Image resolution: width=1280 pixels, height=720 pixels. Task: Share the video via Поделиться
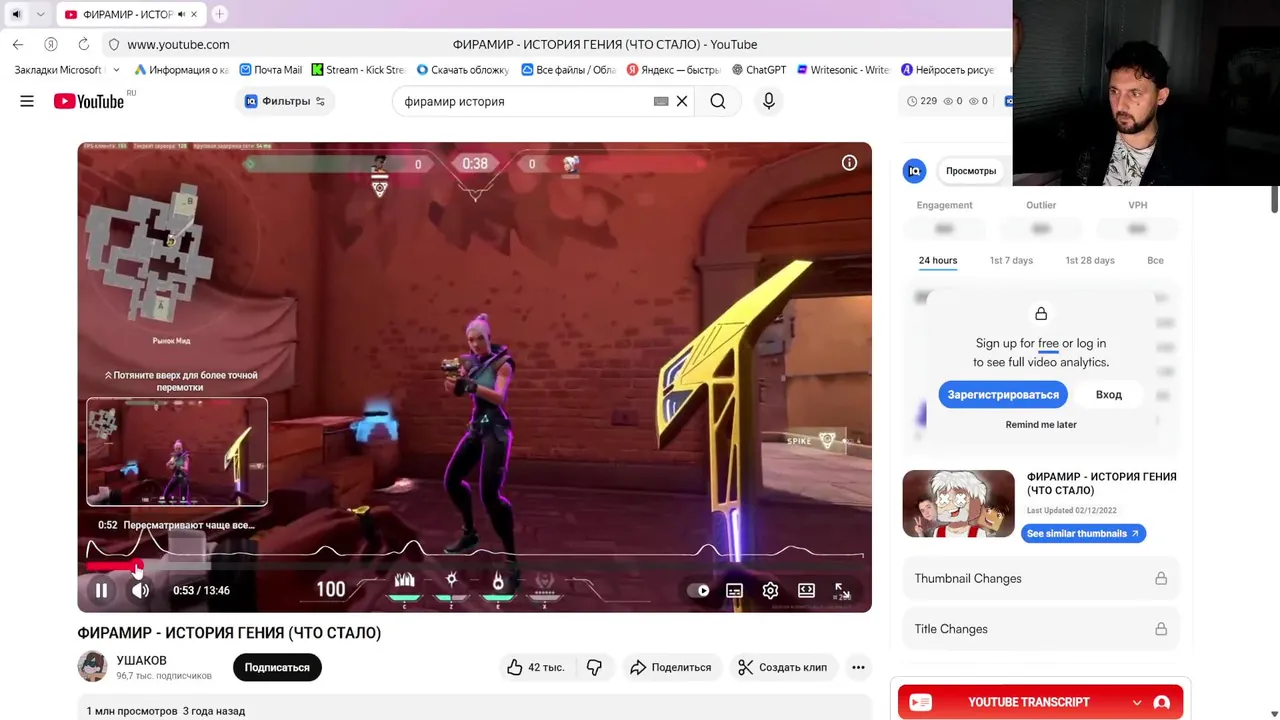pyautogui.click(x=670, y=667)
